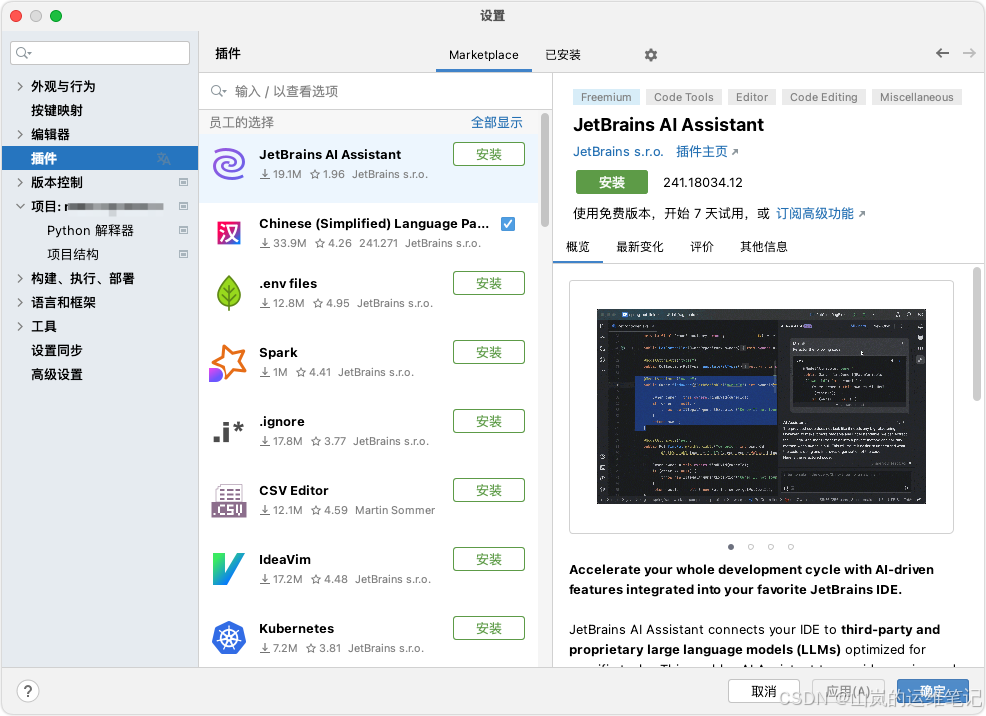Viewport: 986px width, 716px height.
Task: Expand the 语言和框架 section
Action: pyautogui.click(x=20, y=302)
